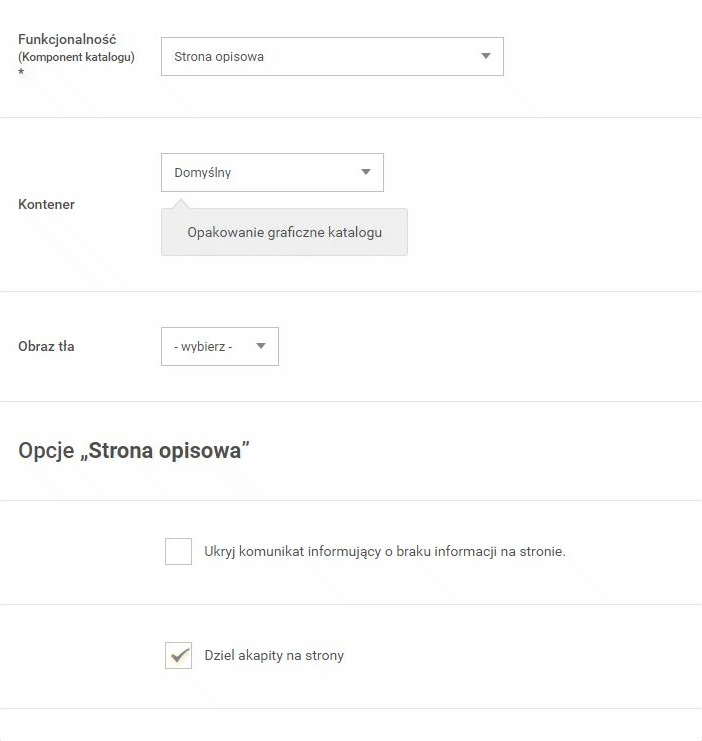Click the selected Strona opisowa value text
Image resolution: width=702 pixels, height=741 pixels.
(219, 57)
